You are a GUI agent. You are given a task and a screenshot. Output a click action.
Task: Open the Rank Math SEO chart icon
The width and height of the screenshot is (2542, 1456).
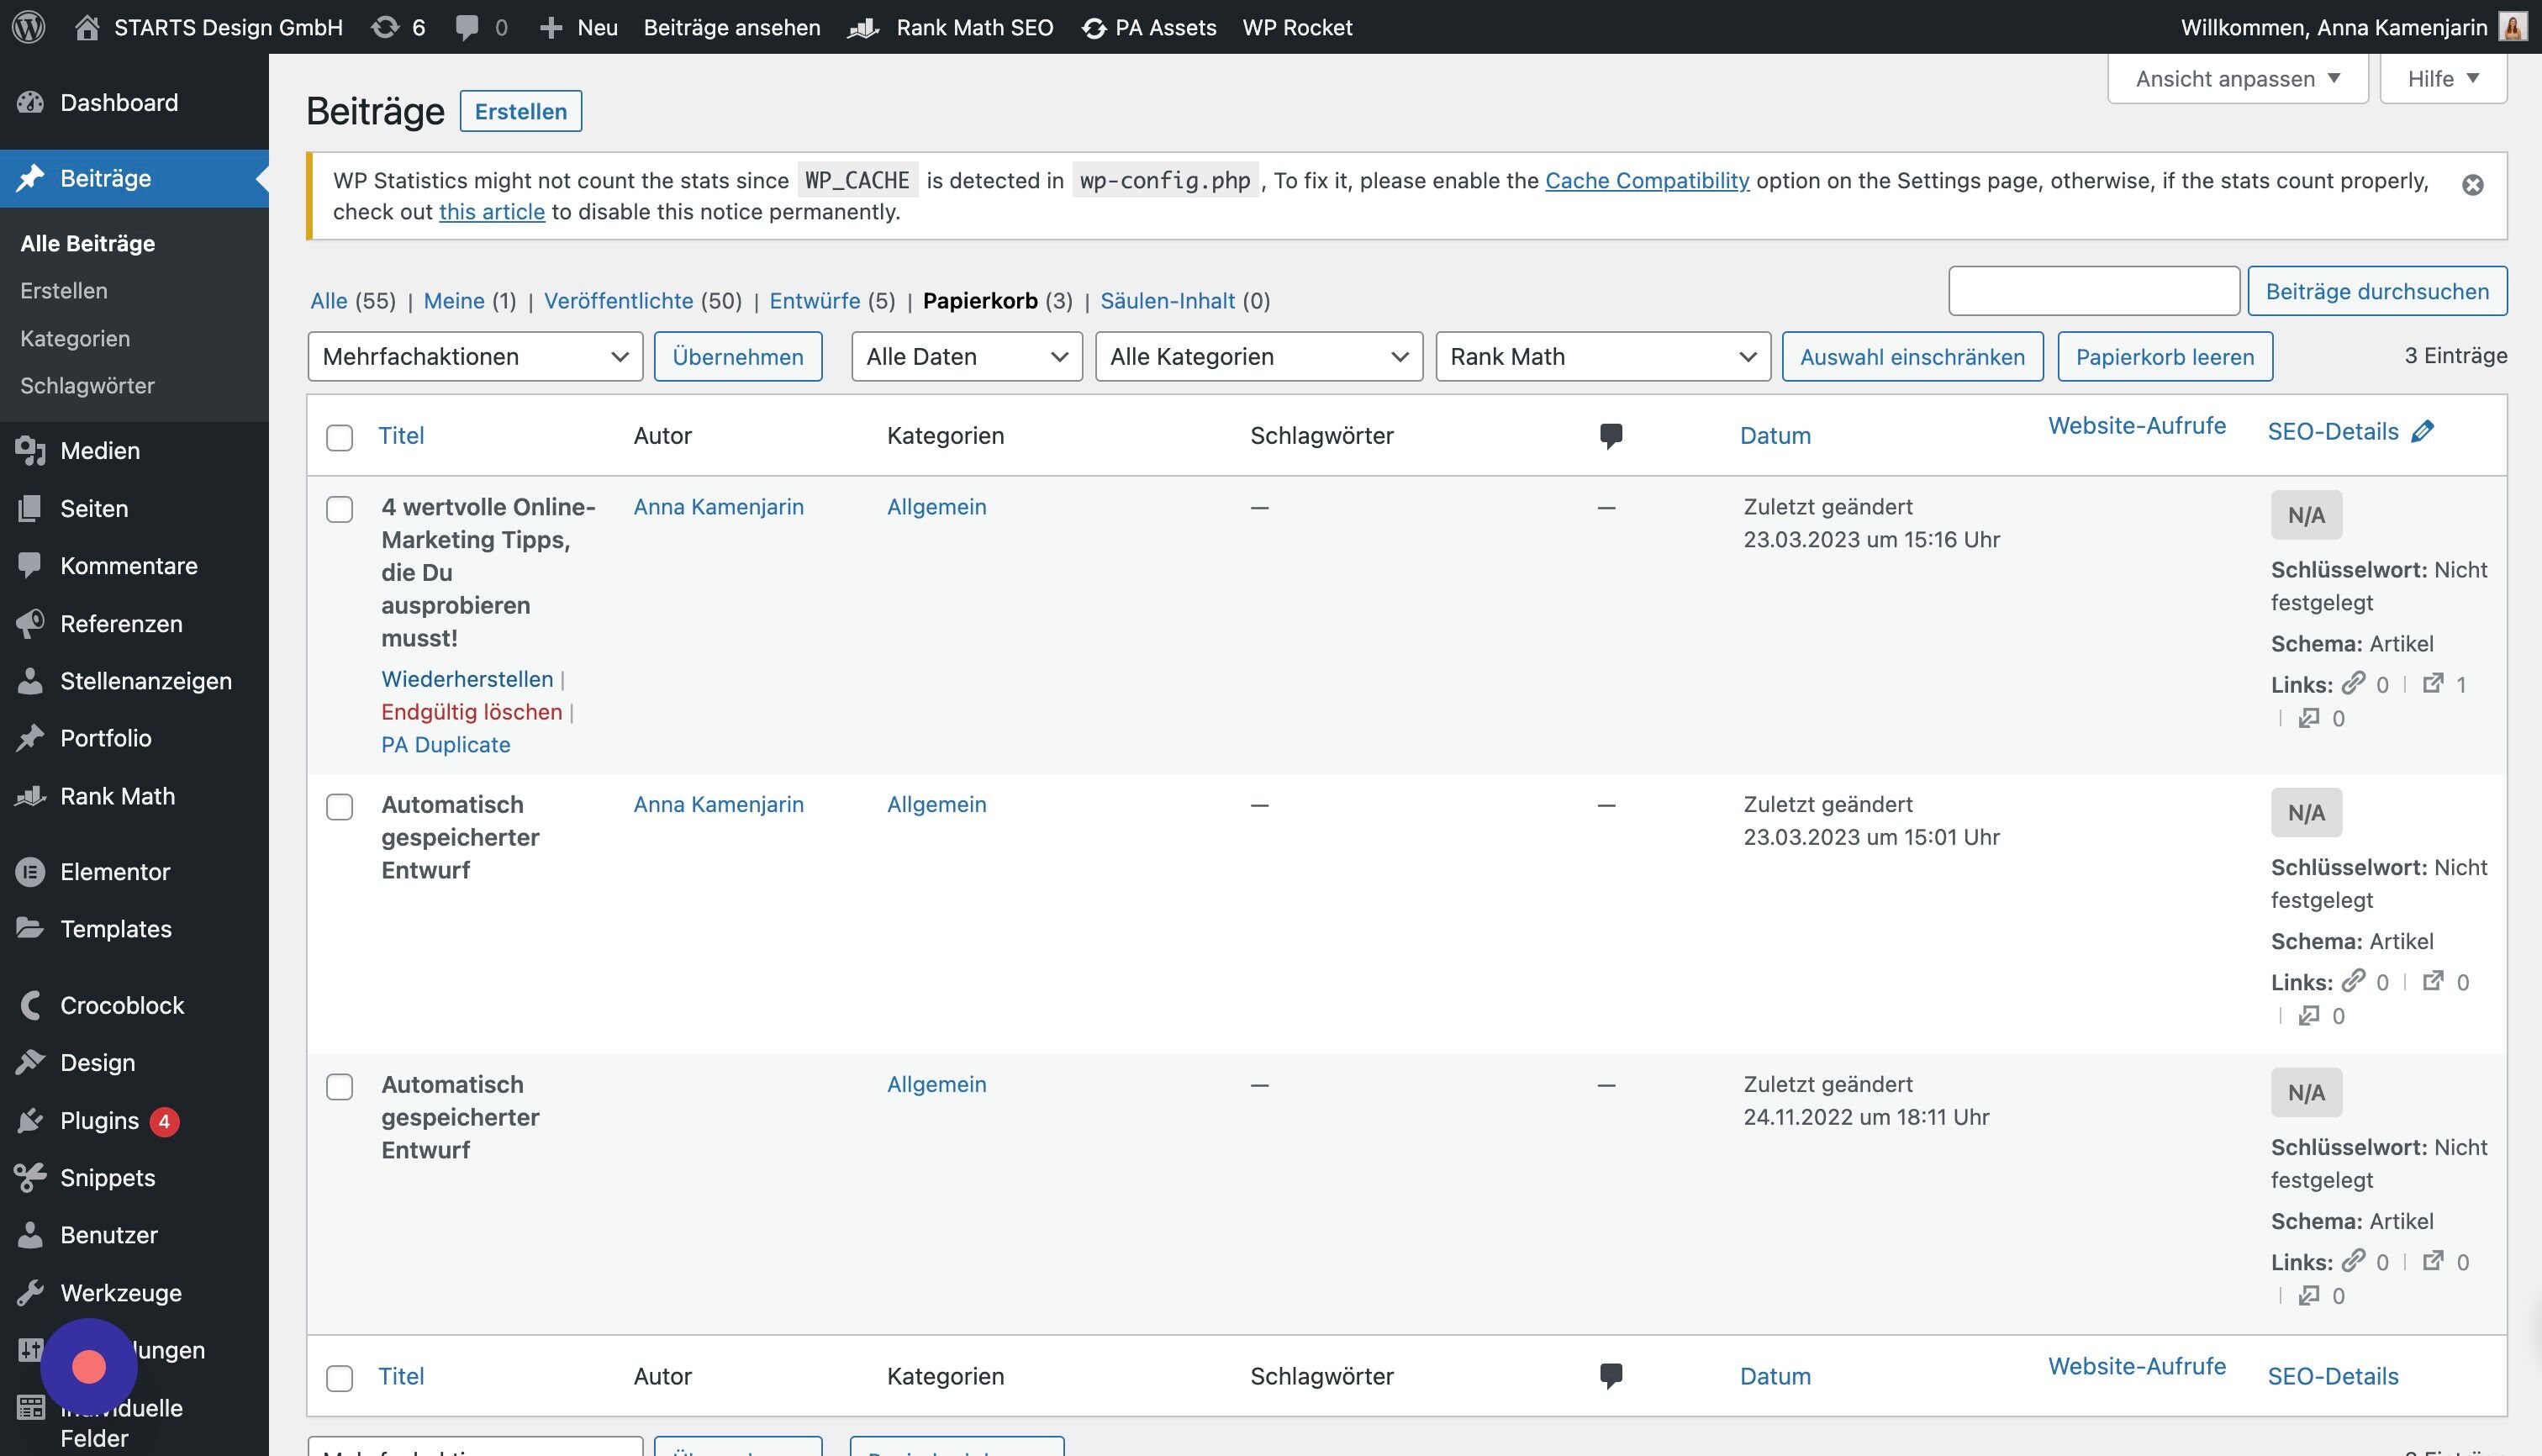pyautogui.click(x=863, y=27)
